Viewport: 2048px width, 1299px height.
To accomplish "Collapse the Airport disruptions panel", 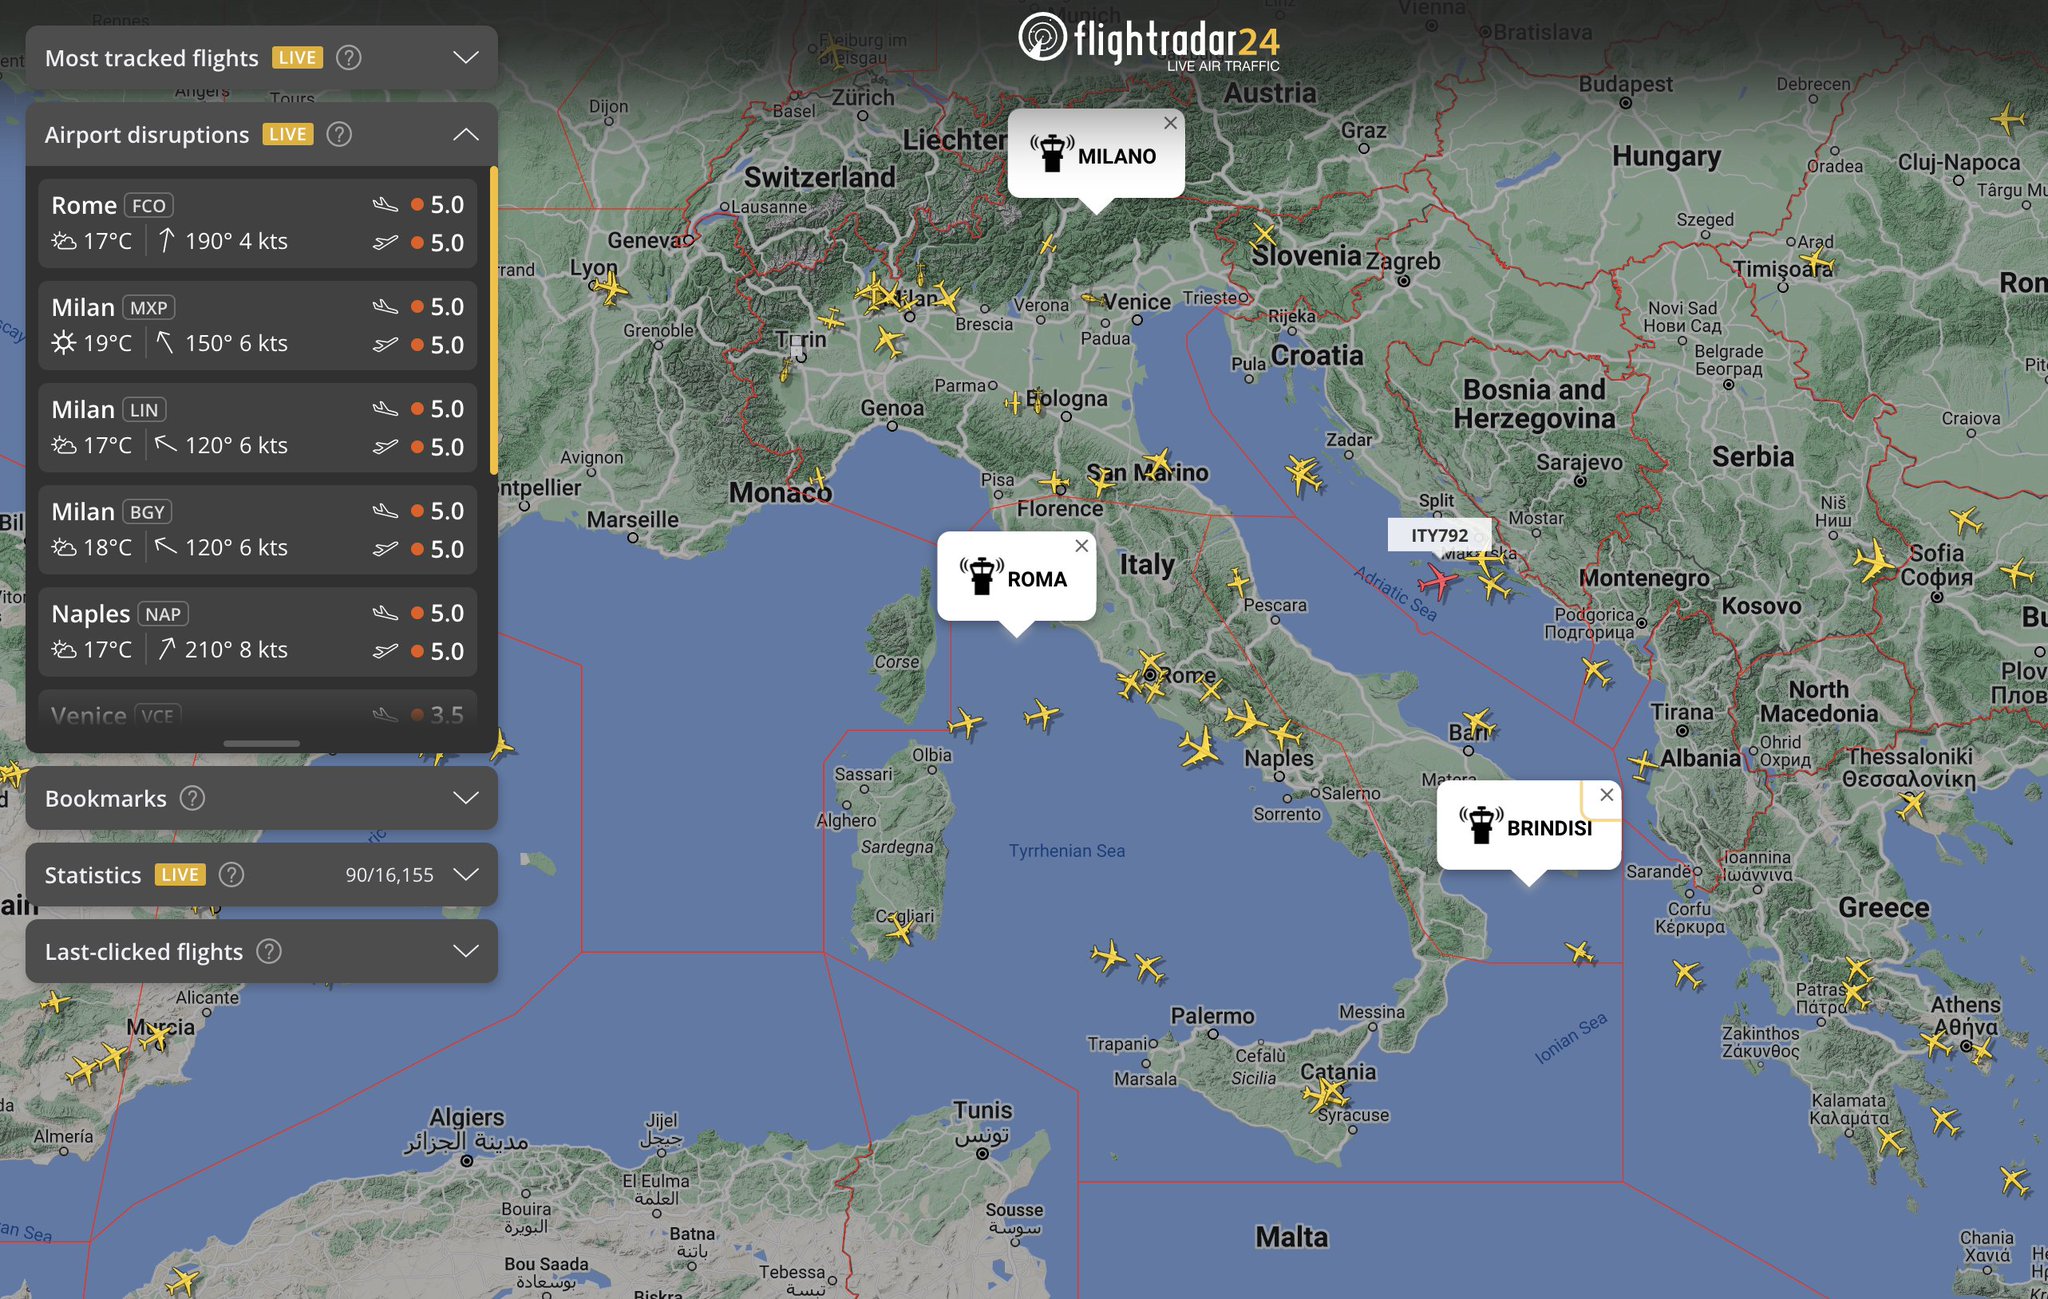I will tap(465, 134).
